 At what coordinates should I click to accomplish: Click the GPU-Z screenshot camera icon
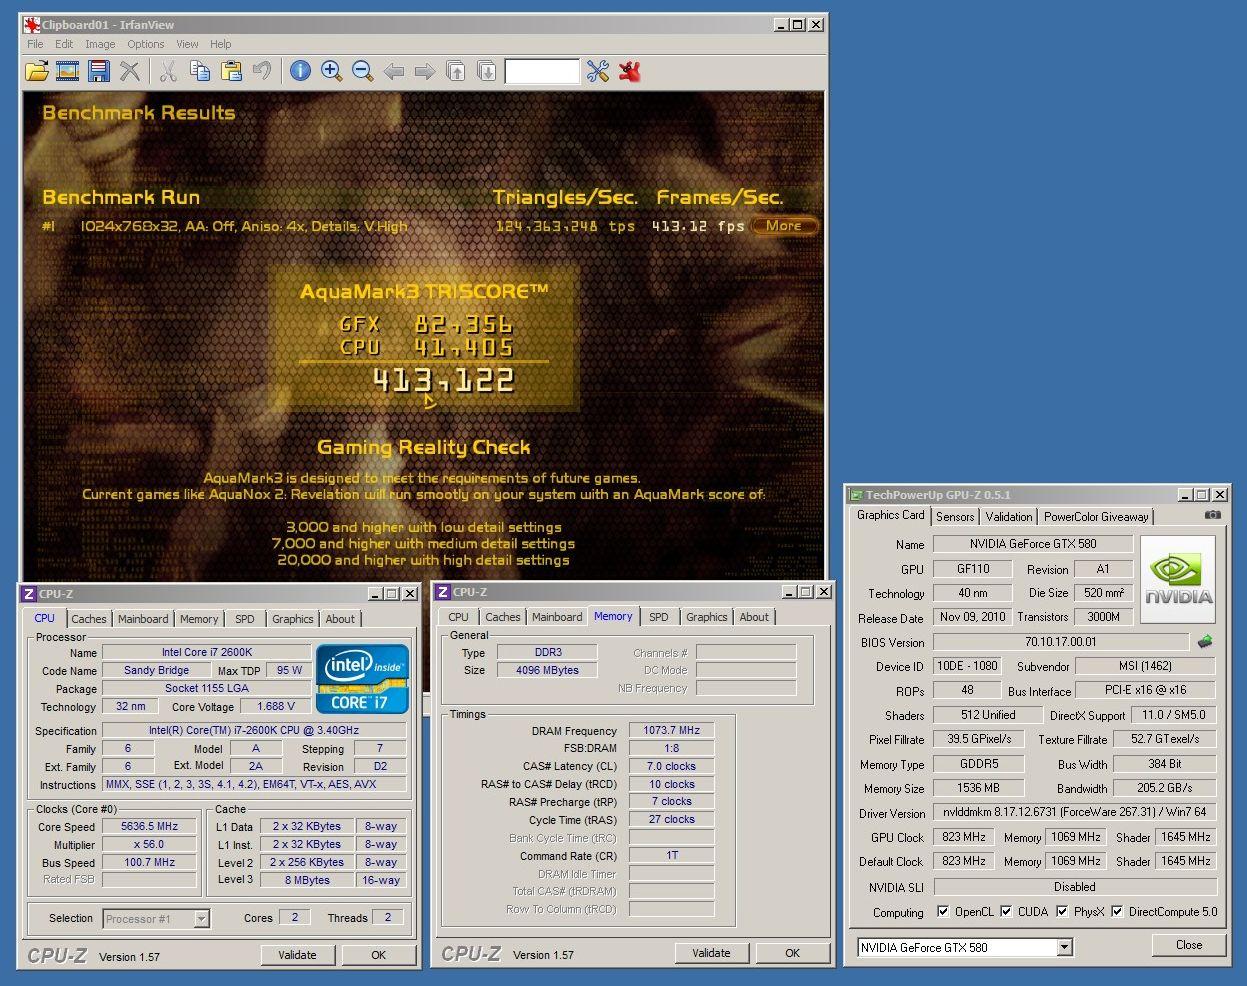(x=1212, y=515)
